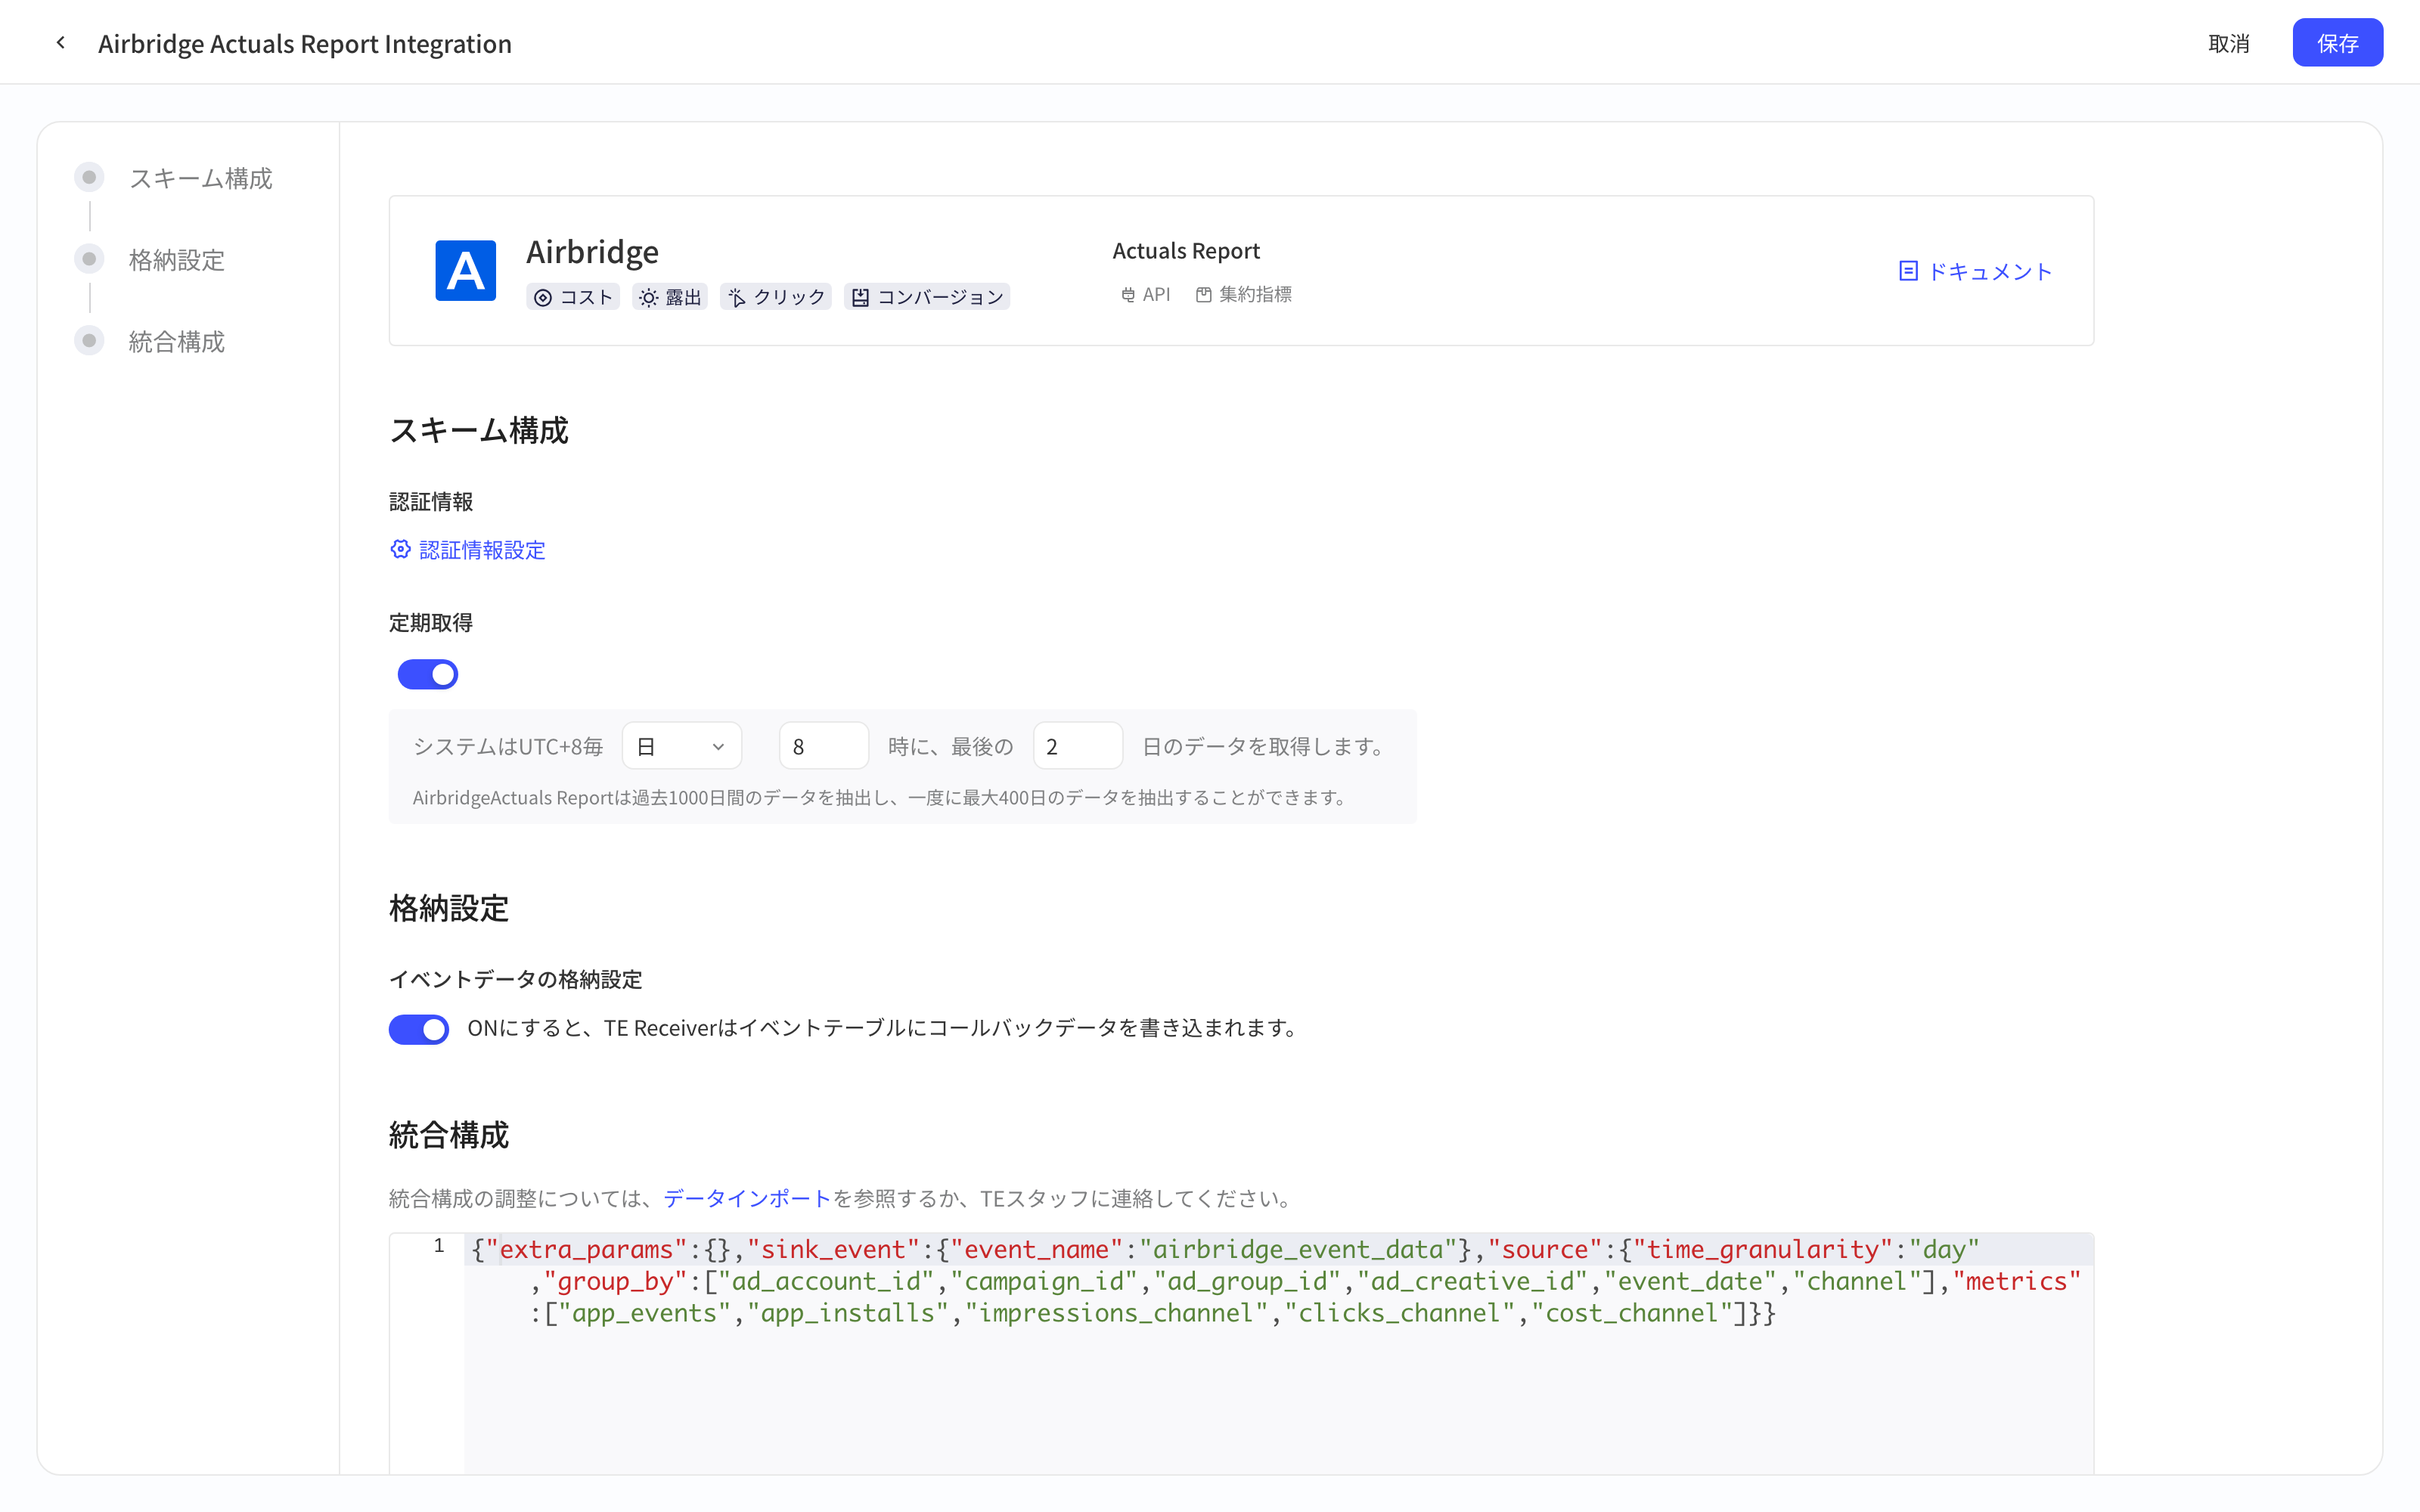Toggle the event data storage switch

pyautogui.click(x=418, y=1029)
